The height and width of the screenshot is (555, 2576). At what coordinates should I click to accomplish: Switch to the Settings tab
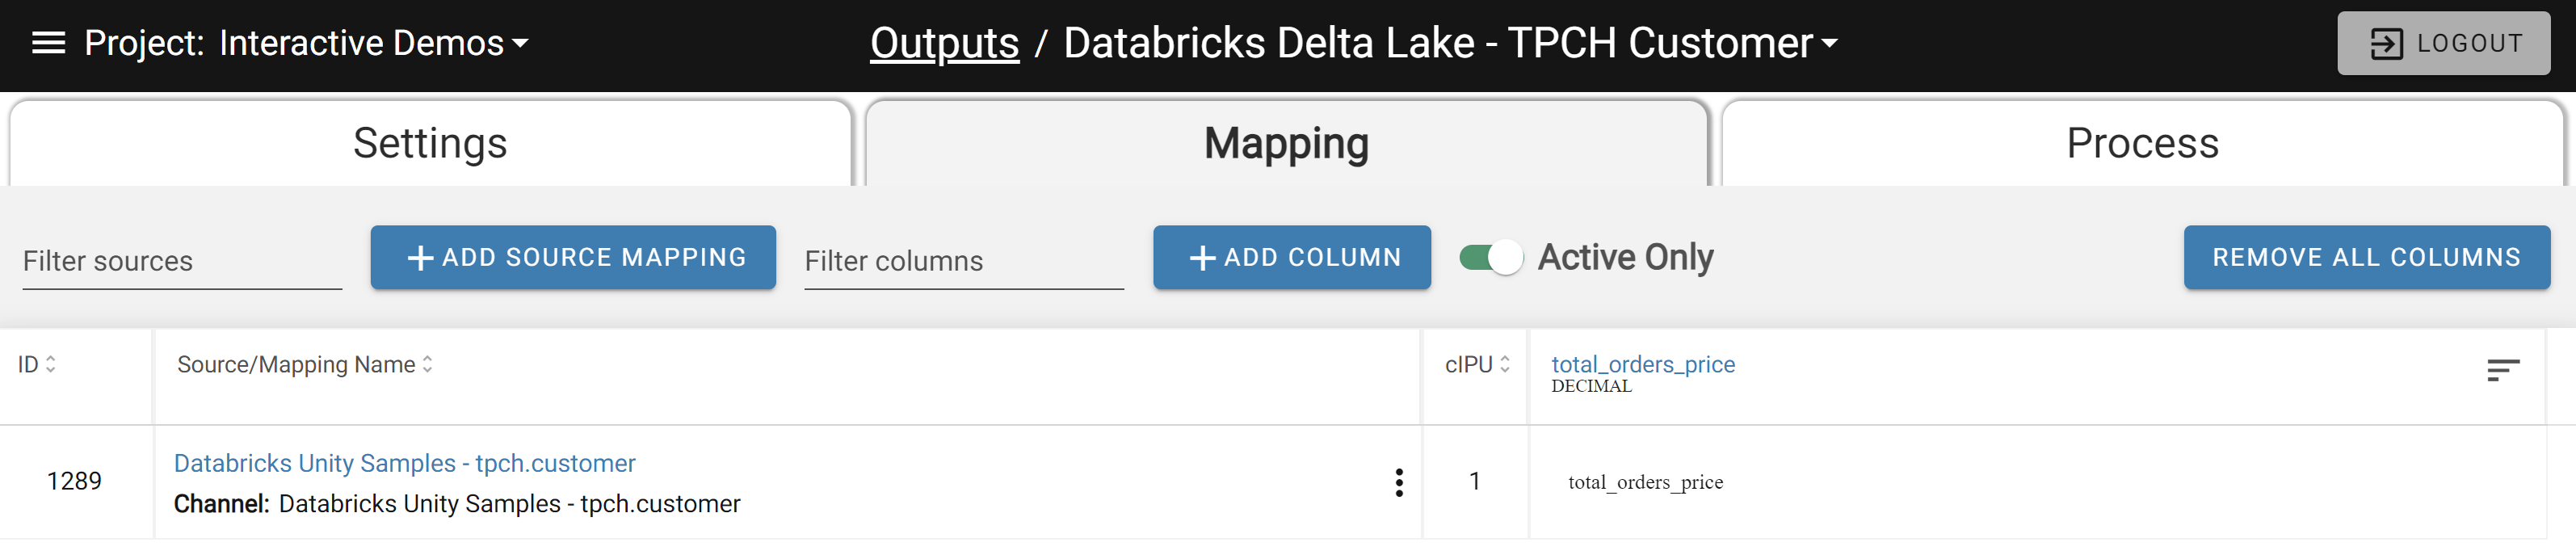point(430,143)
